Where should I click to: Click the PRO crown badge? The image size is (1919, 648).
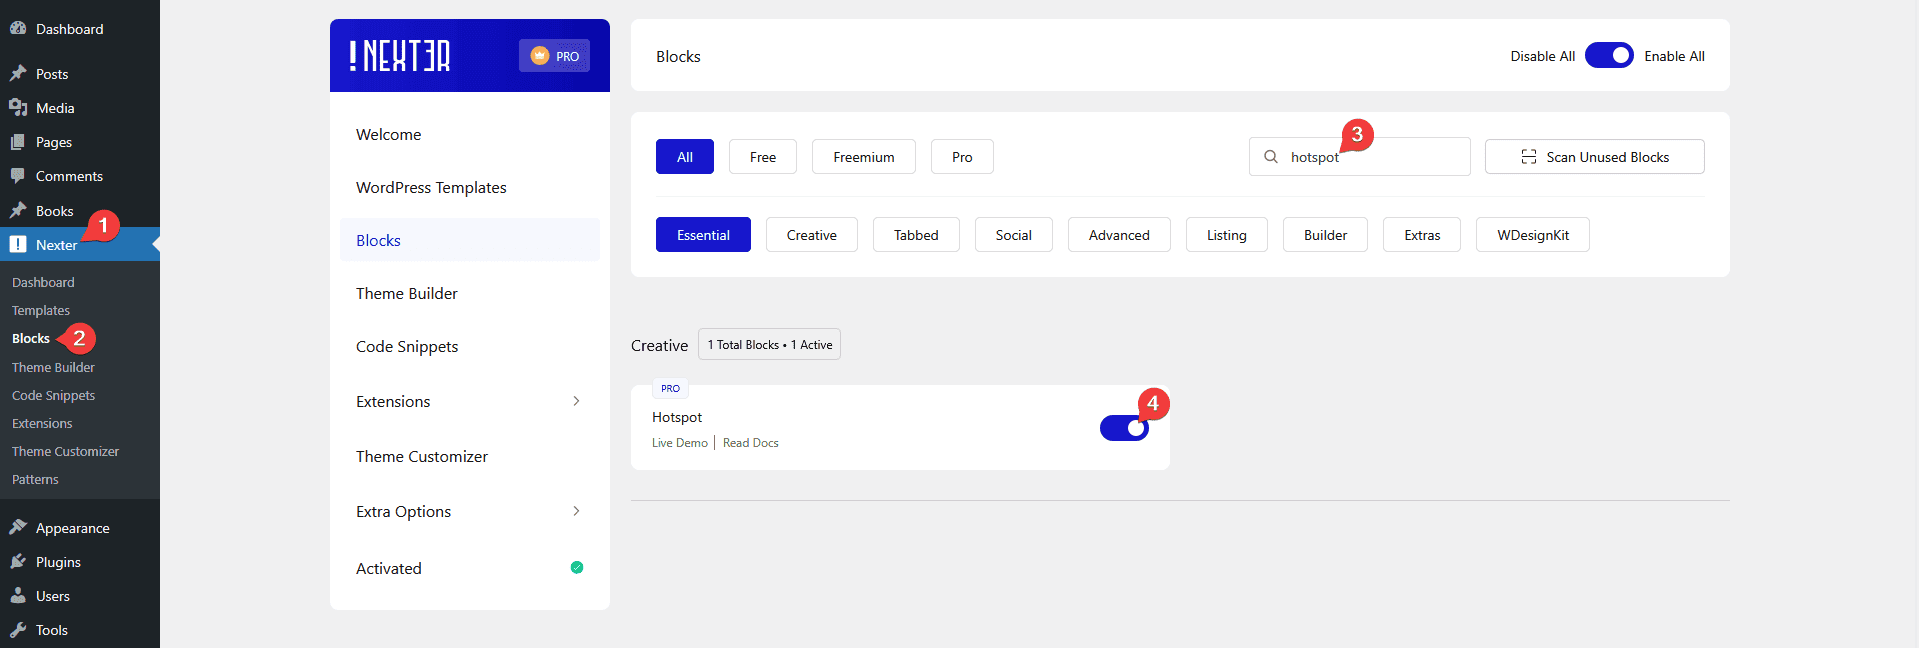(x=554, y=56)
